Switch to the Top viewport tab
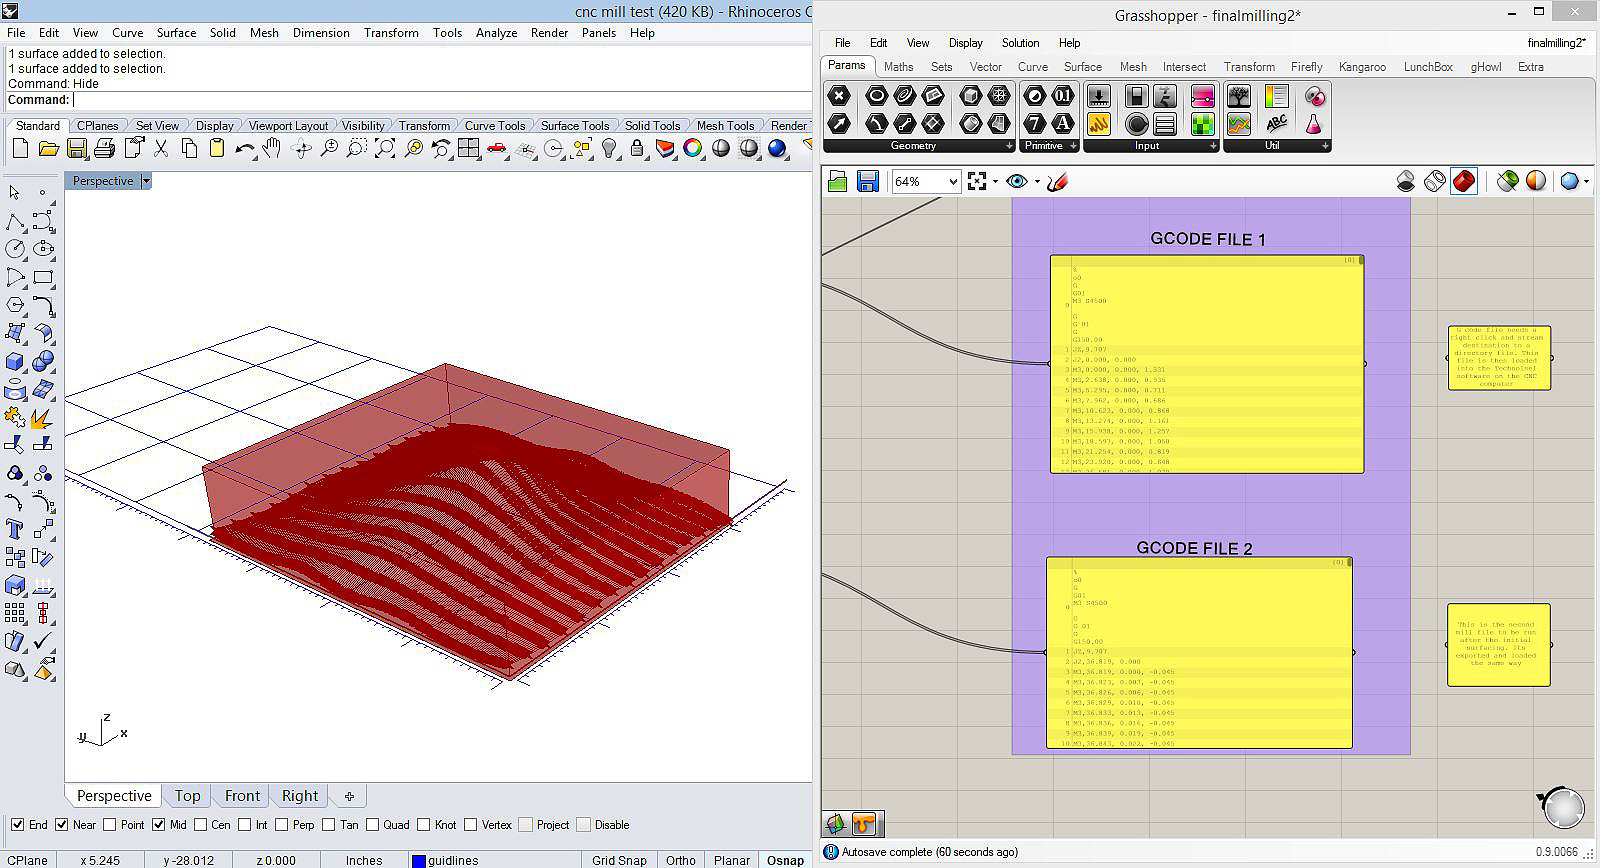 click(187, 796)
